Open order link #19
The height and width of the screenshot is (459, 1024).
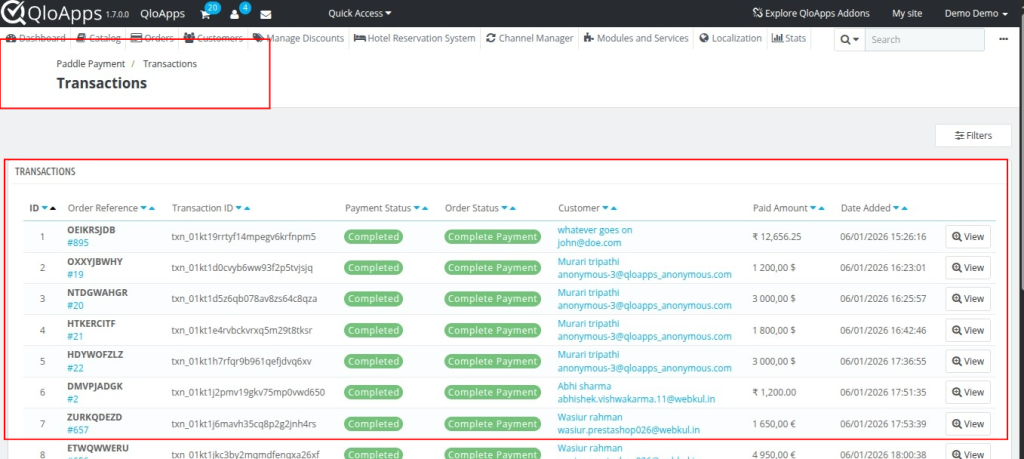[x=75, y=274]
